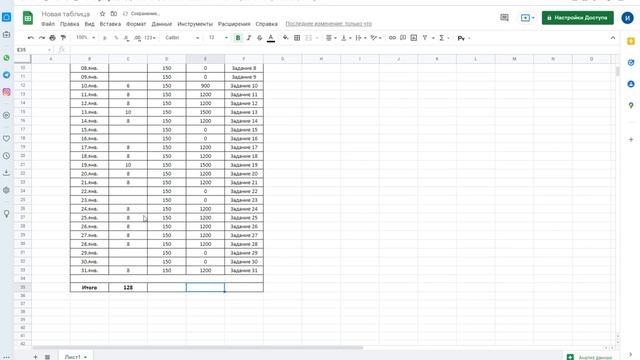Open the Анализ данных explore button
Screen dimensions: 640x360
pos(590,357)
